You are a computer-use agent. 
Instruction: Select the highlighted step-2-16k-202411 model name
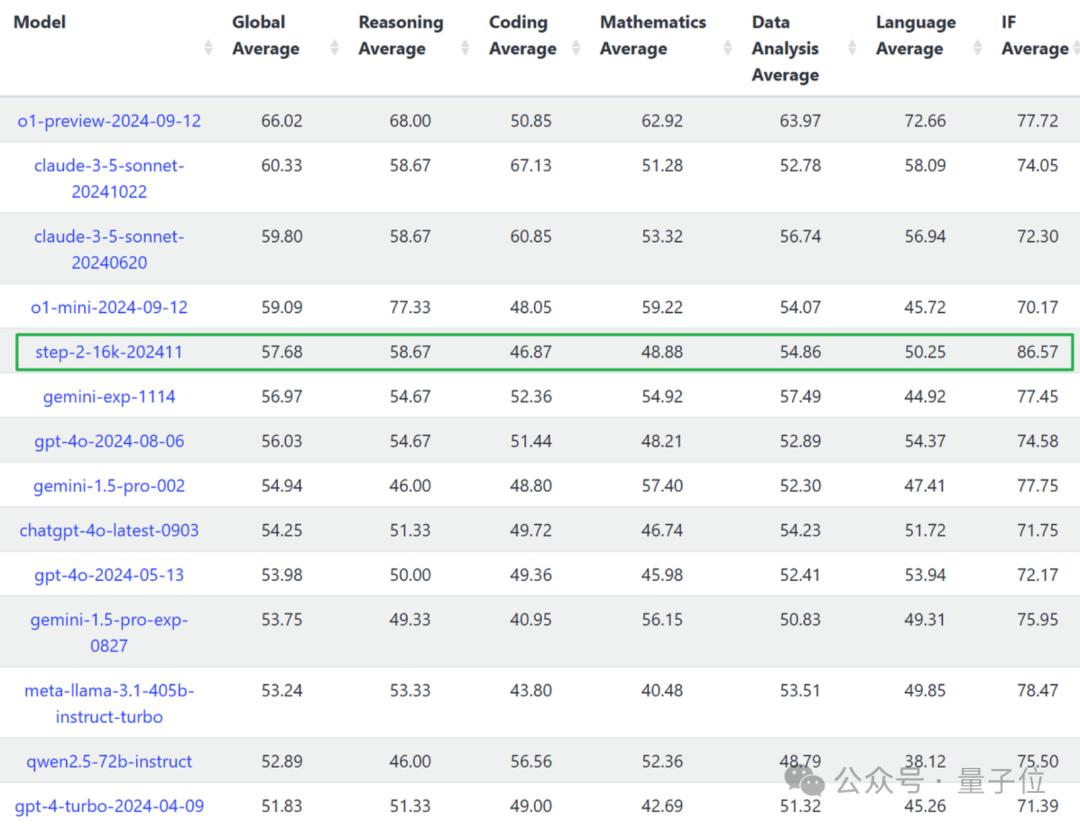tap(109, 352)
